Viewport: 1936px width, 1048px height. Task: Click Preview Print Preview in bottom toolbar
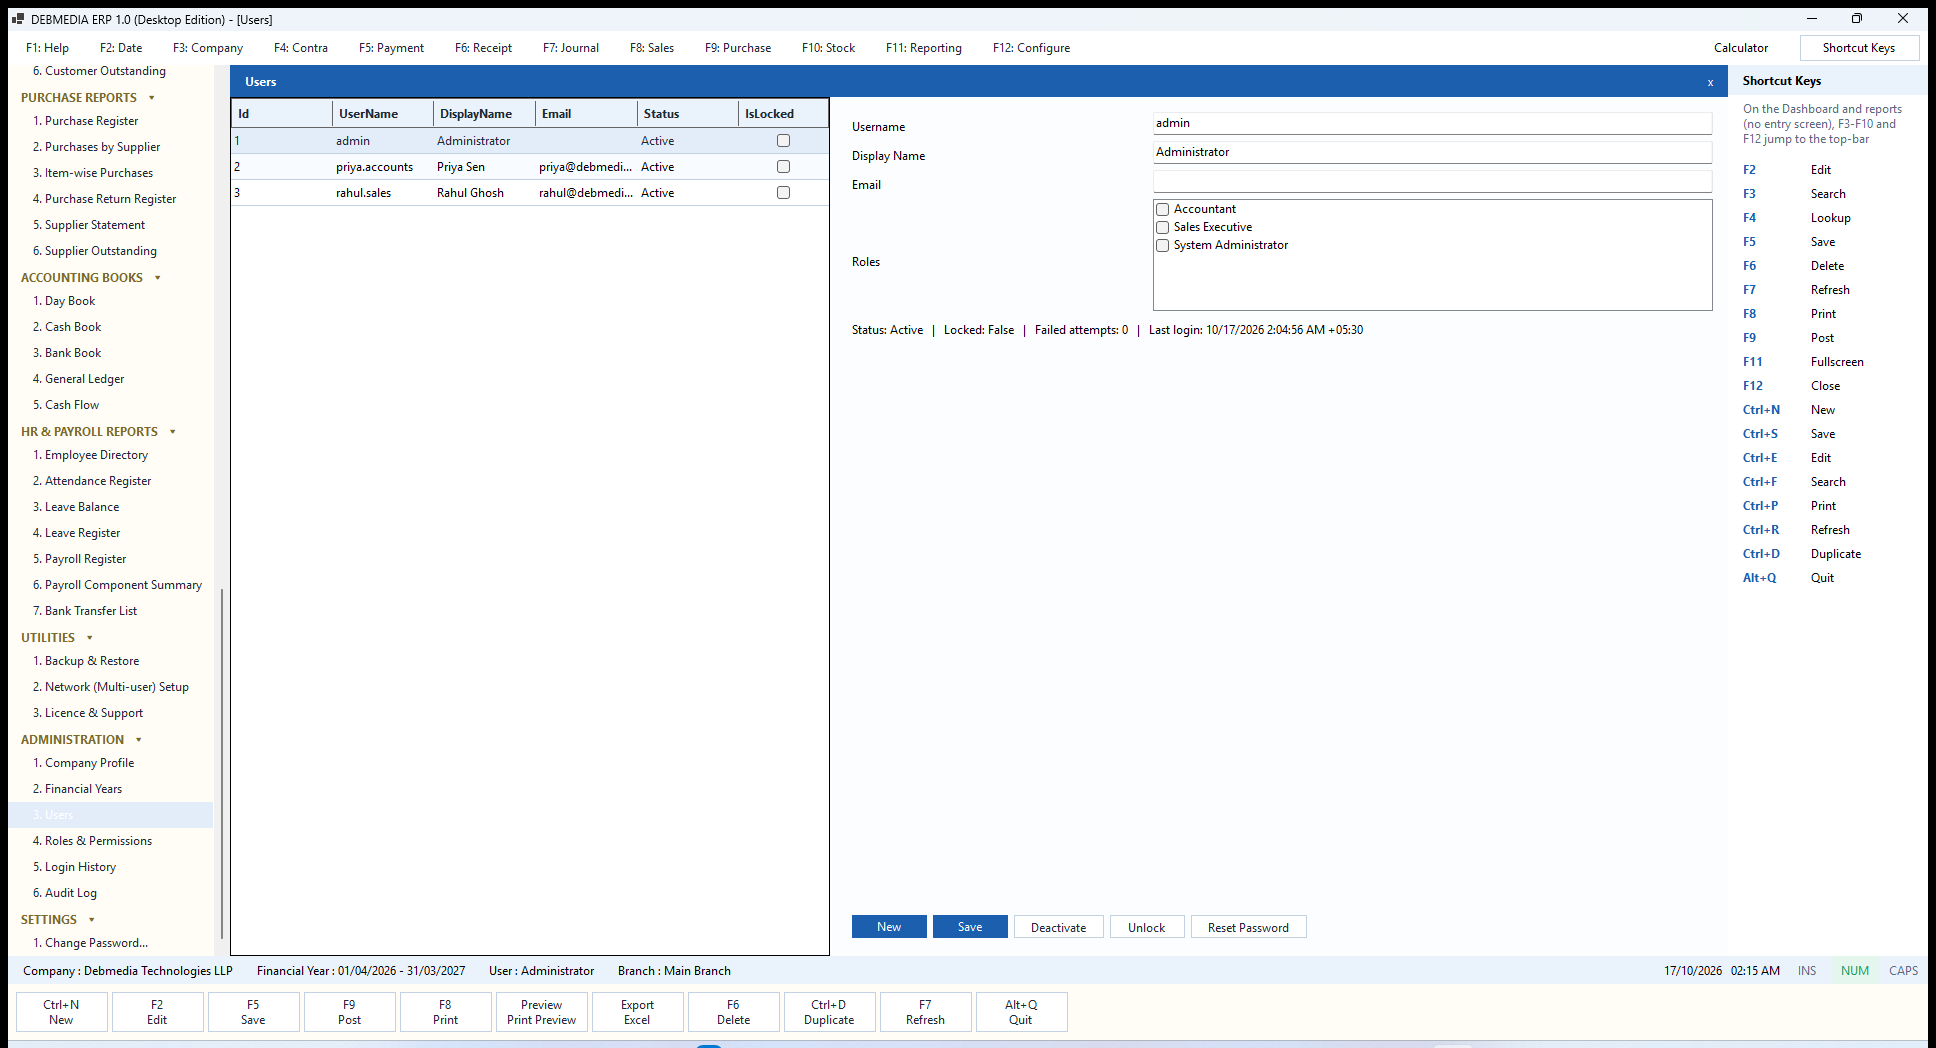541,1012
